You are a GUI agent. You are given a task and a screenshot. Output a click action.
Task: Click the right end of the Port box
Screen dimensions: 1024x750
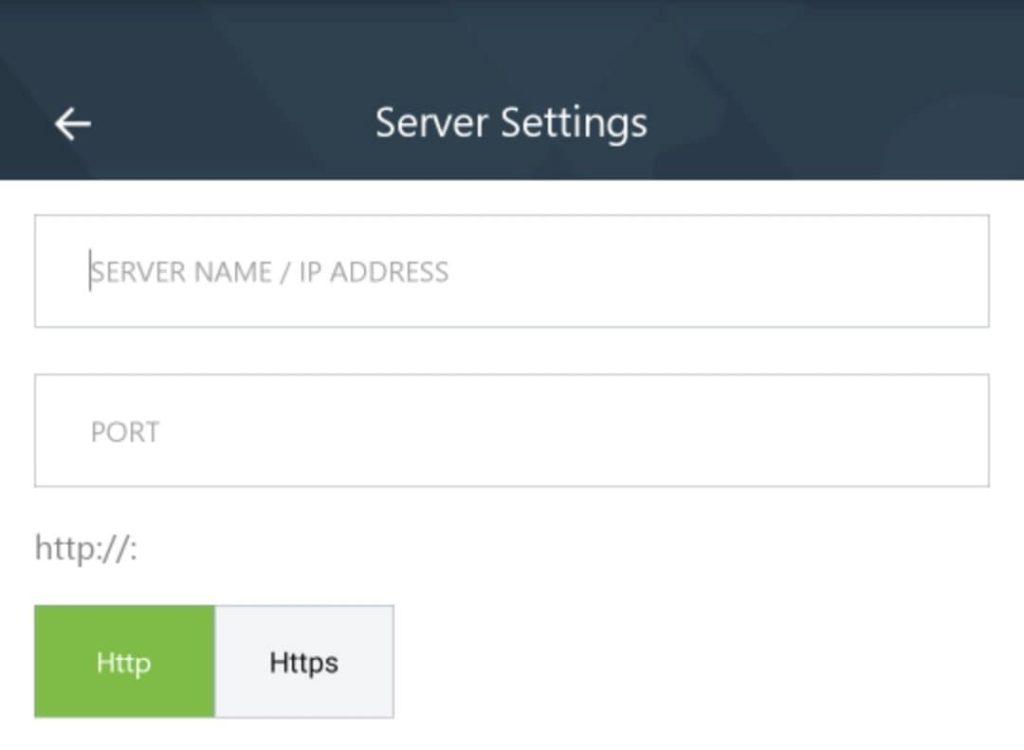[x=950, y=431]
